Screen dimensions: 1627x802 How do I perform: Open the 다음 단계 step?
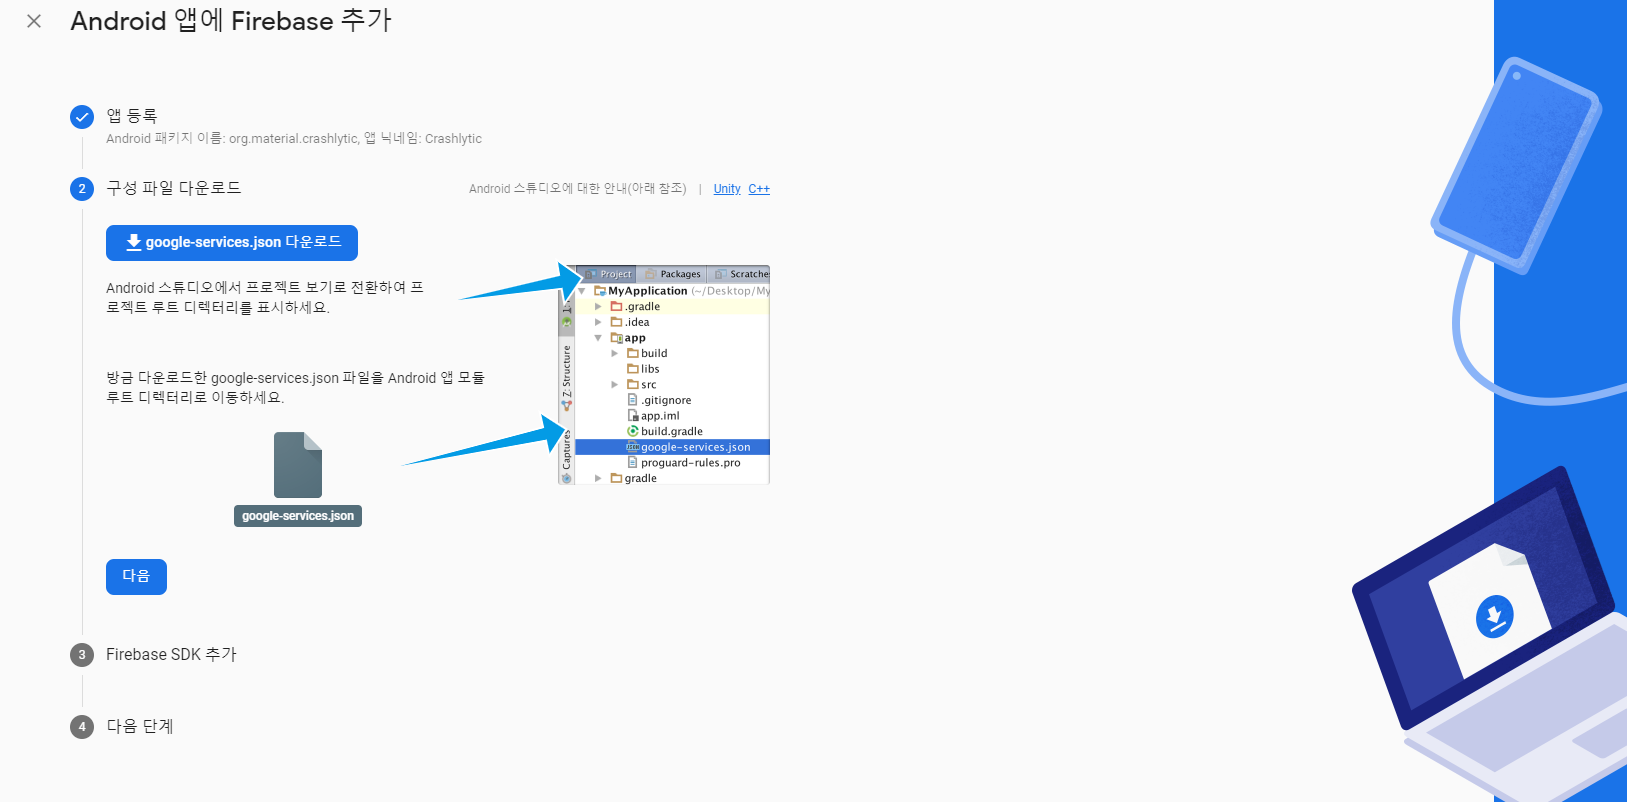(140, 727)
